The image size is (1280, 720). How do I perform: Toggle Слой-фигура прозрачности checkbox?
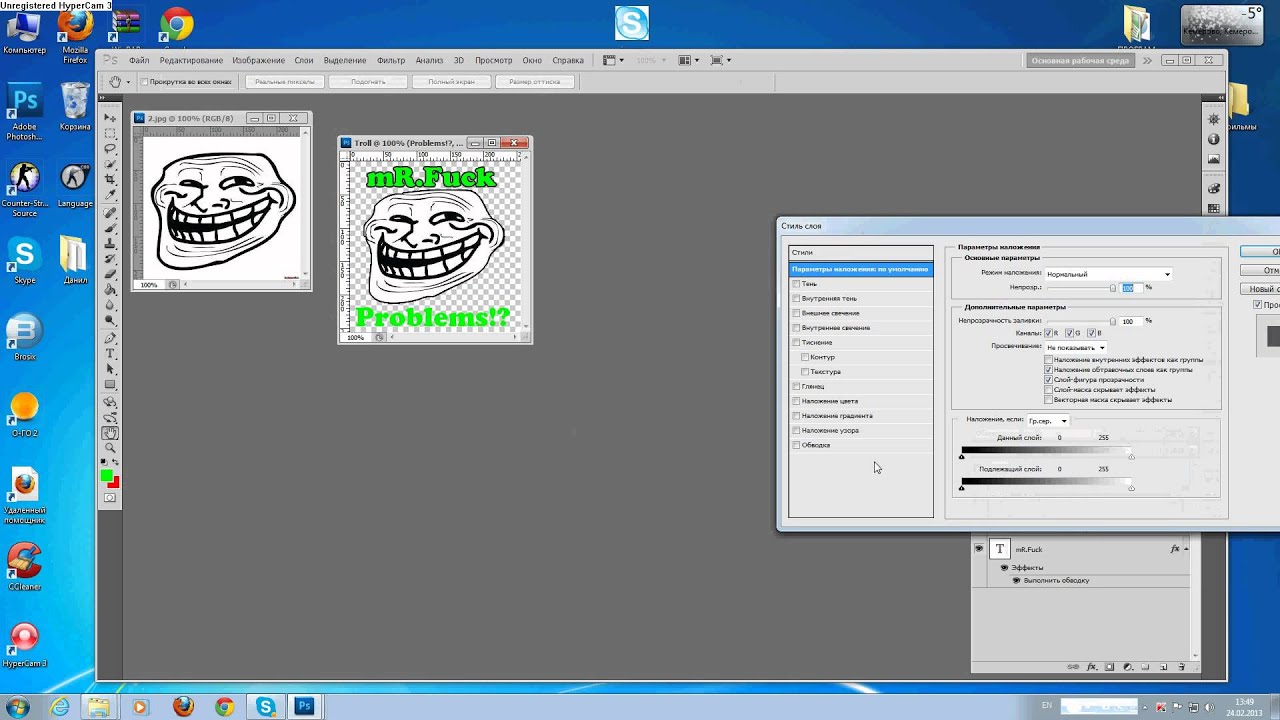pos(1048,380)
